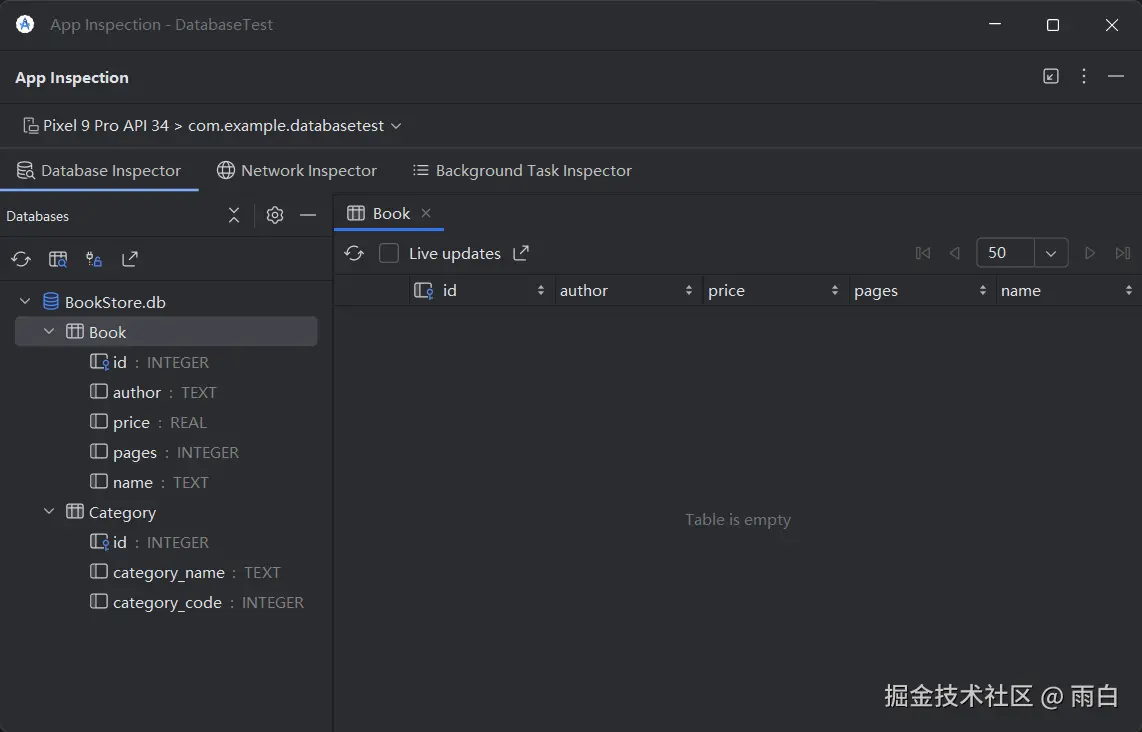The image size is (1142, 732).
Task: Toggle keep database connections open icon
Action: click(94, 259)
